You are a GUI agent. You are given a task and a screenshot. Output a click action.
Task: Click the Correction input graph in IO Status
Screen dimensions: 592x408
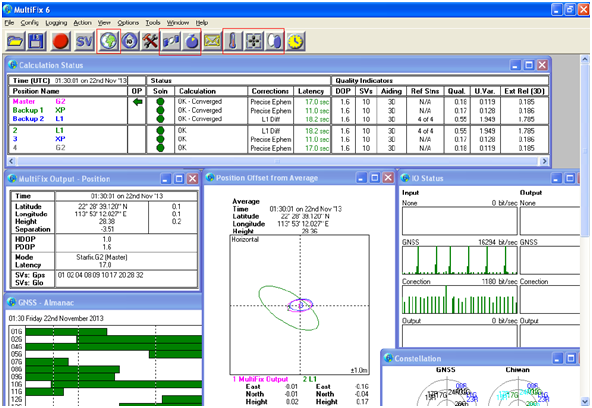pyautogui.click(x=459, y=300)
